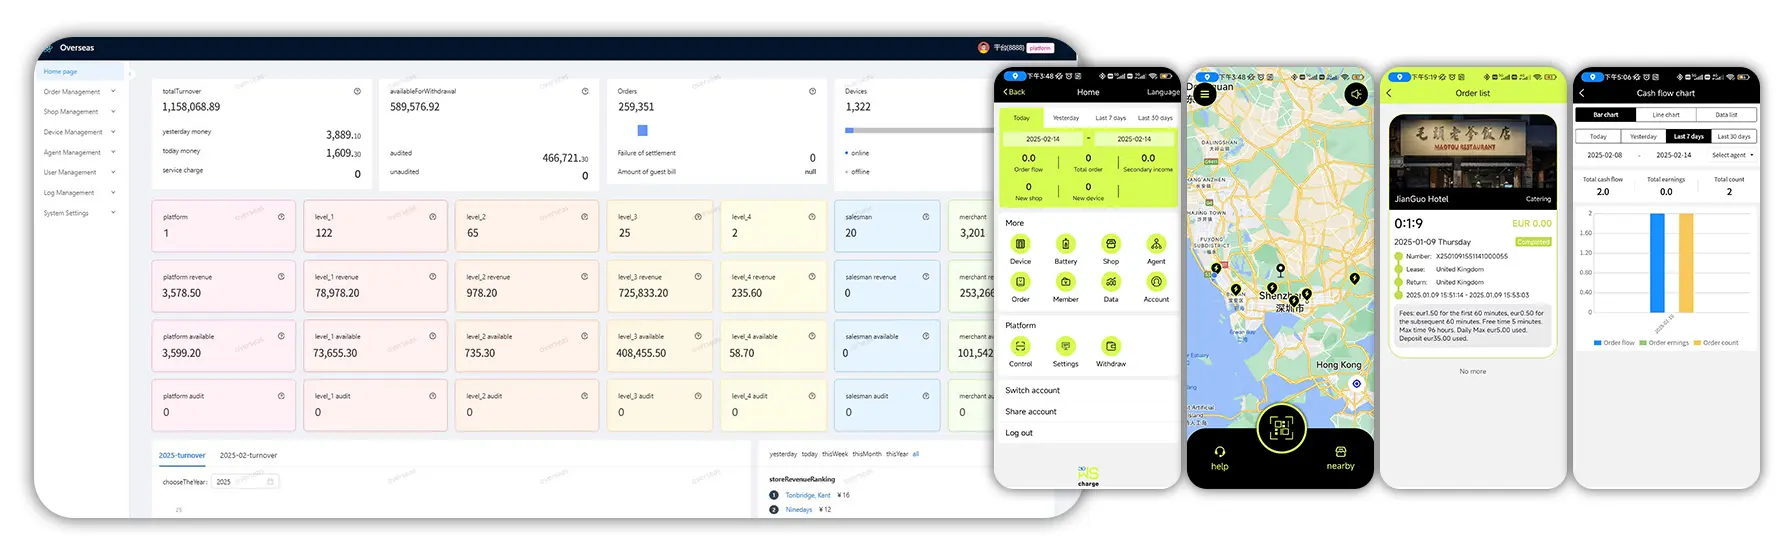1788x554 pixels.
Task: Tap the QR scan button on map
Action: 1281,428
